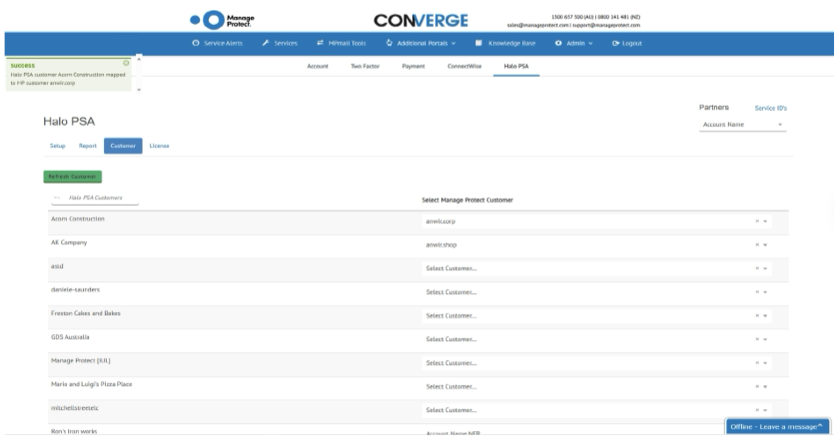Switch to the Account tab

point(318,66)
